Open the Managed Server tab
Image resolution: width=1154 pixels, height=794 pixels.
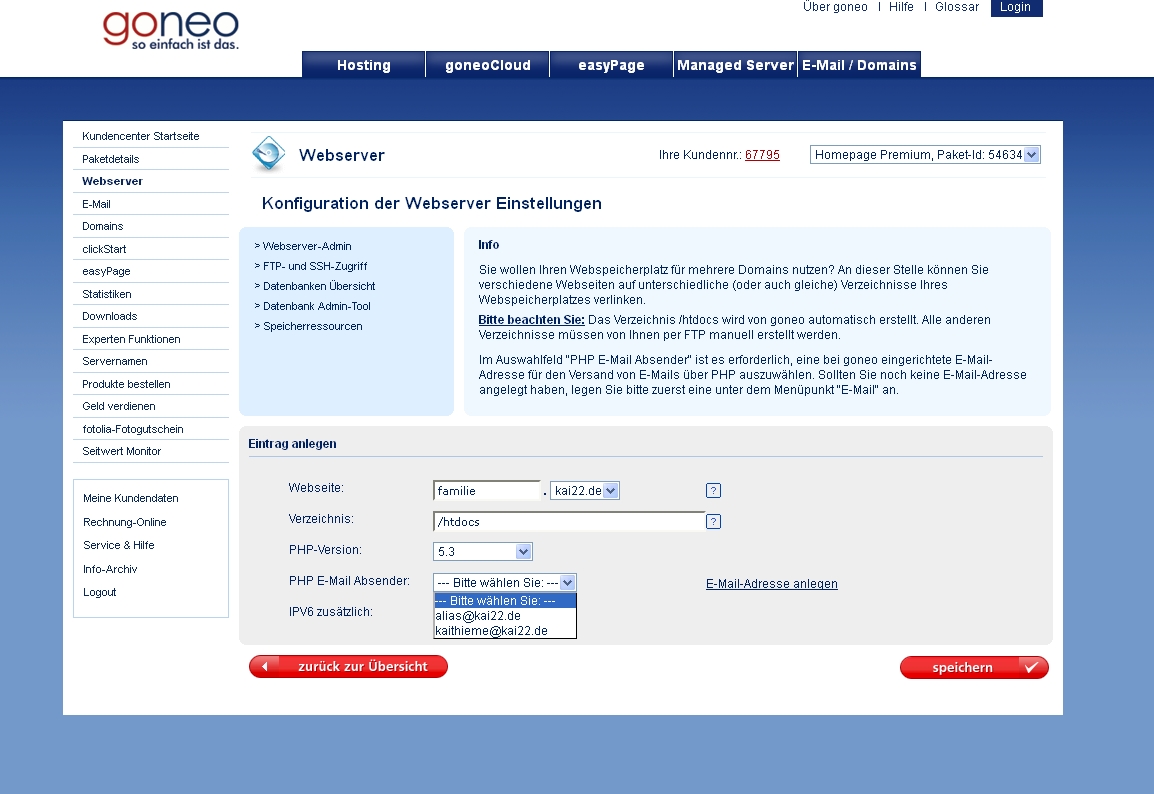coord(735,65)
